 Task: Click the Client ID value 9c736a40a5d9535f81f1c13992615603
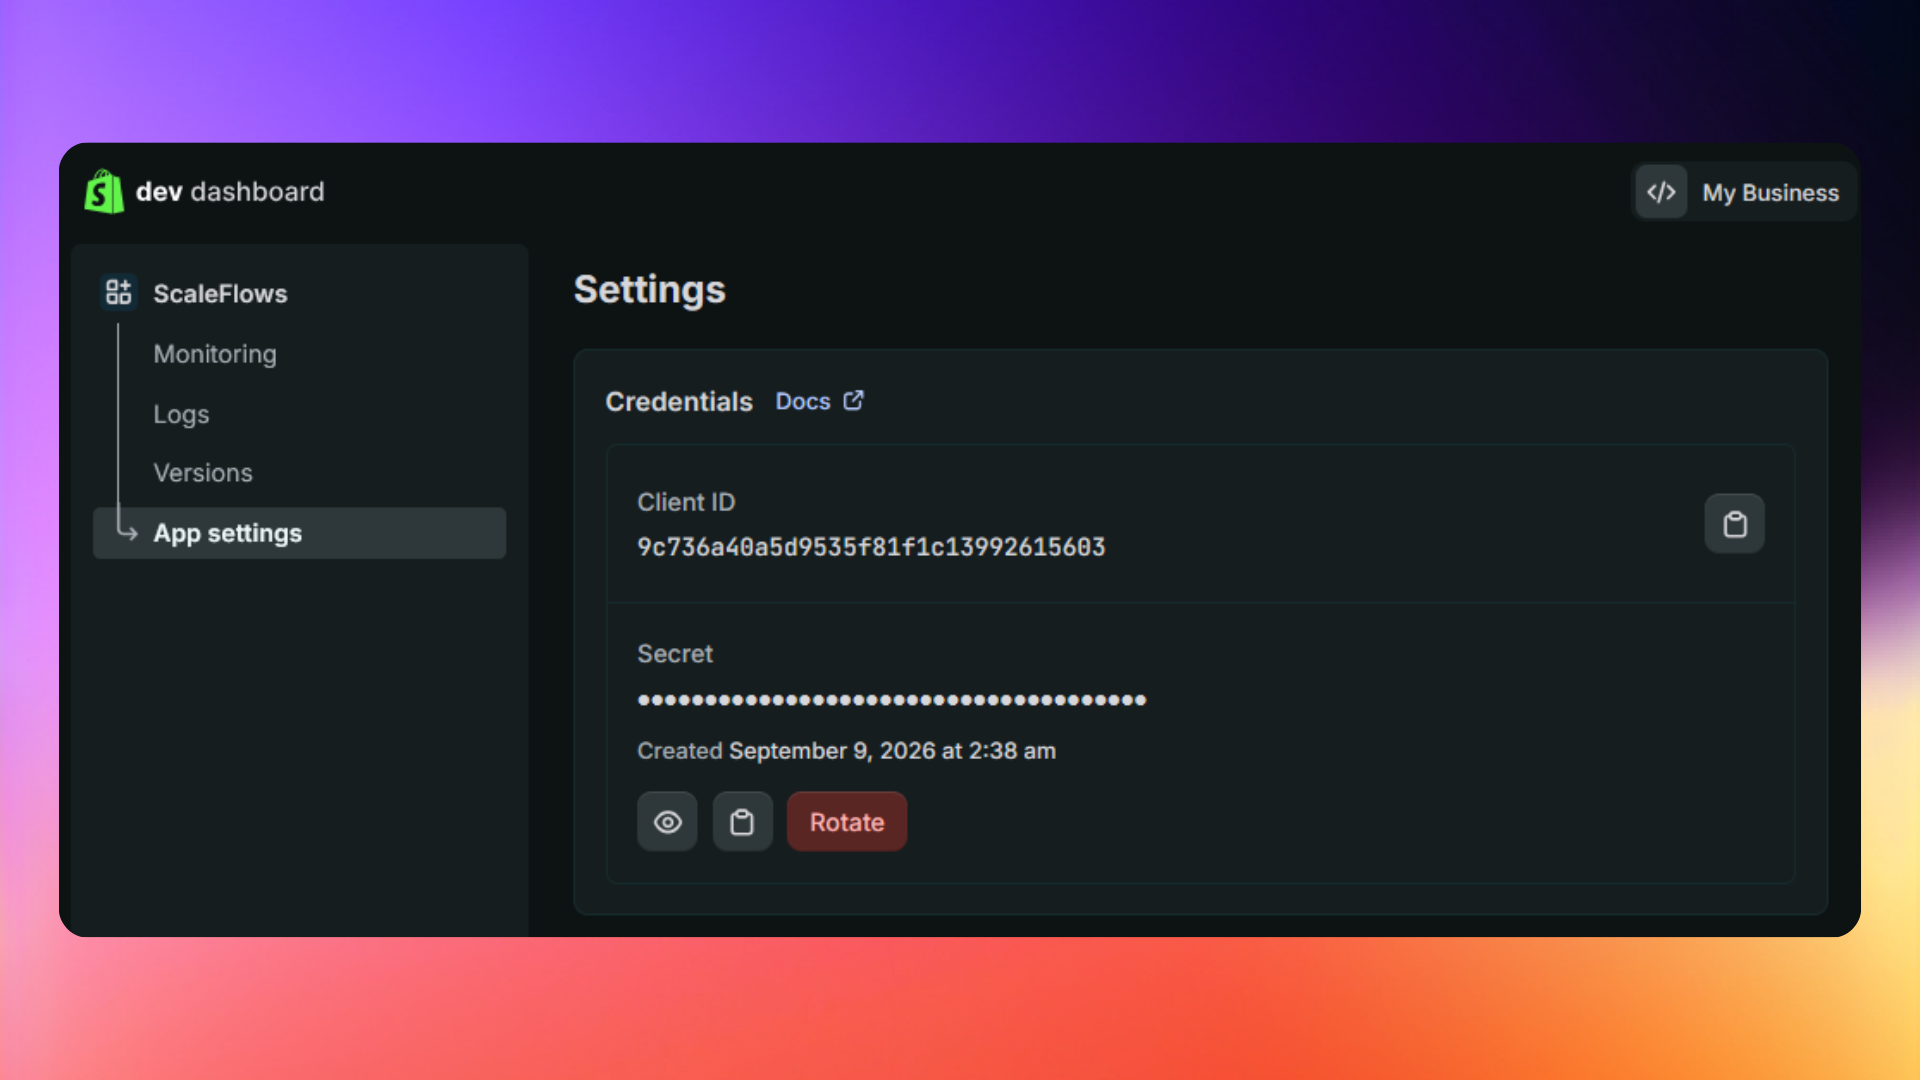pyautogui.click(x=871, y=547)
